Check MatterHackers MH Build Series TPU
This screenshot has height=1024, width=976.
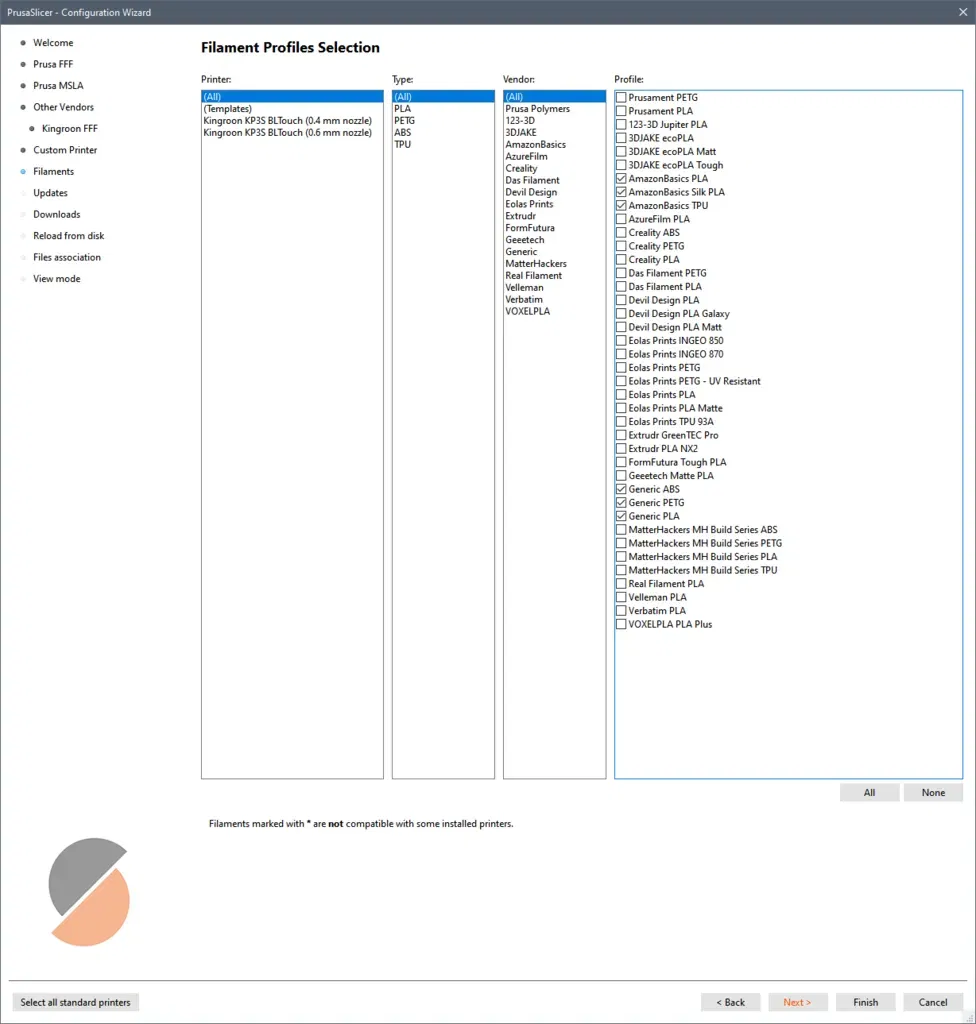pyautogui.click(x=621, y=570)
